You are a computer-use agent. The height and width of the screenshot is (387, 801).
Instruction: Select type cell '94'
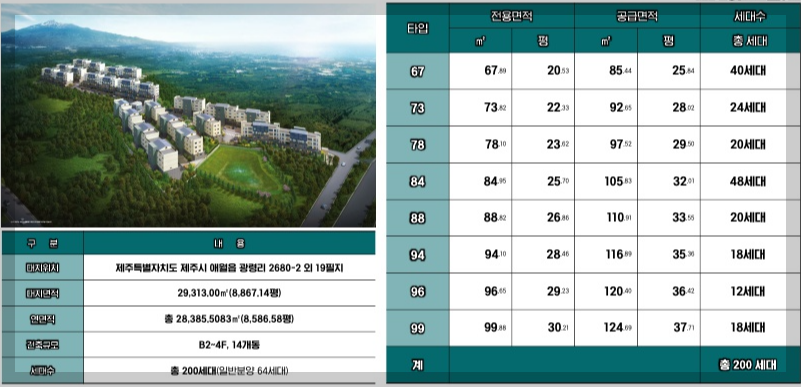click(x=417, y=255)
